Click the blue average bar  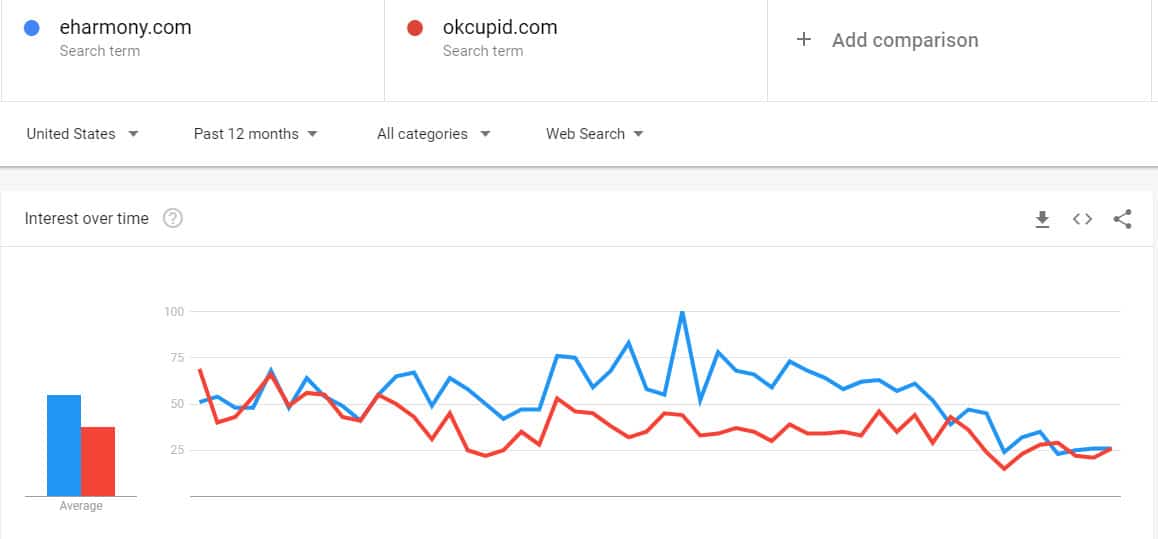[64, 445]
